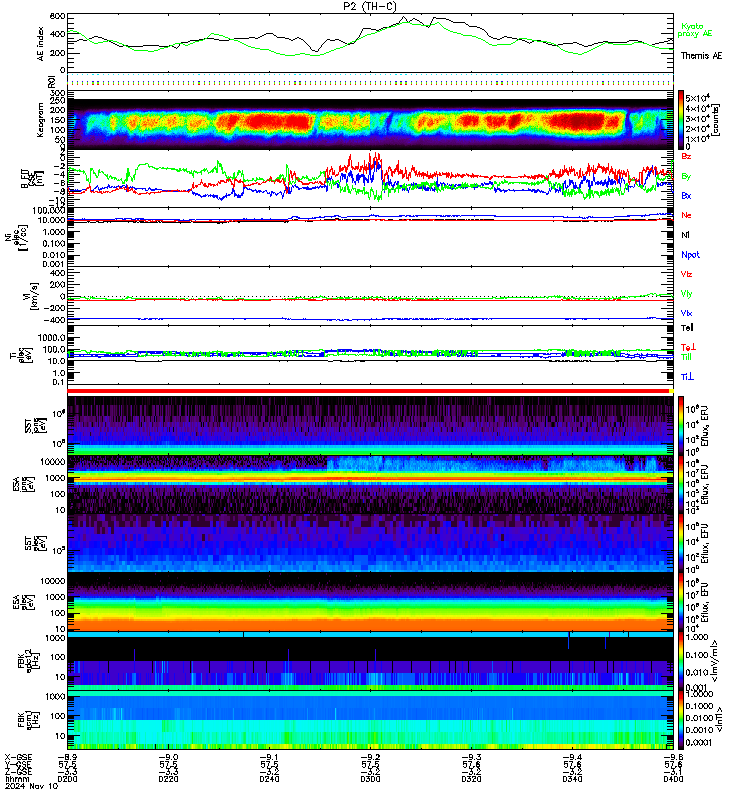
Task: Click the "1000.0" tick on the temperature axis
Action: coord(52,338)
